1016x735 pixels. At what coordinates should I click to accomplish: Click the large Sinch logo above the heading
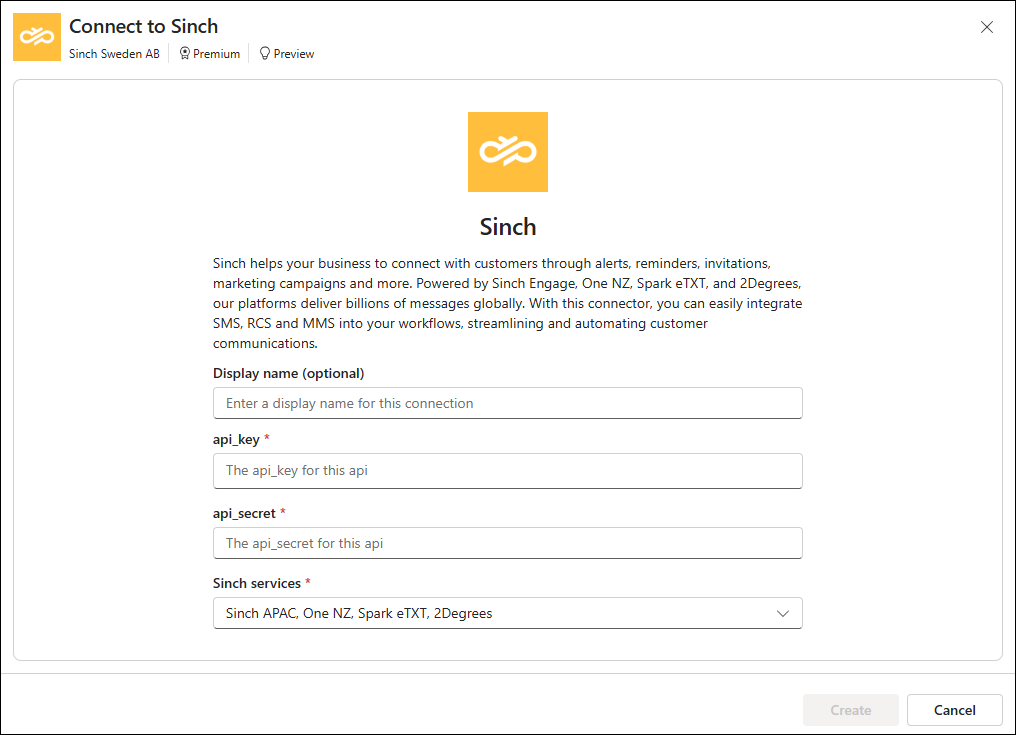[508, 152]
